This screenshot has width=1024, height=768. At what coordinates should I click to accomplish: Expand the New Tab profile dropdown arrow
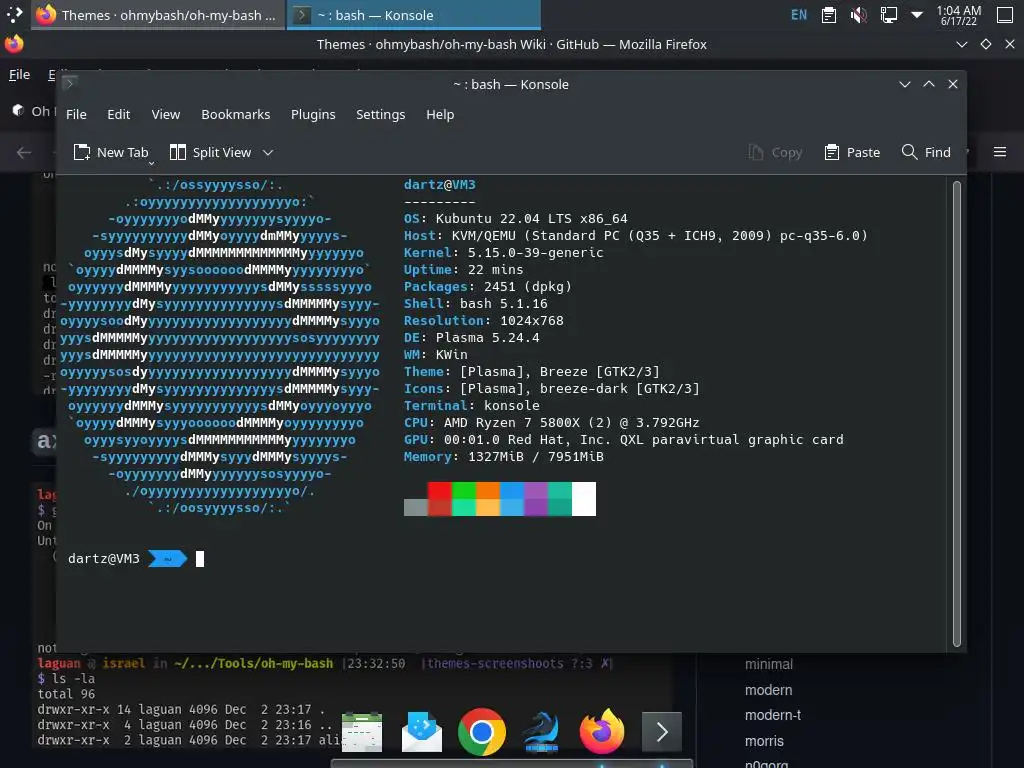tap(151, 162)
